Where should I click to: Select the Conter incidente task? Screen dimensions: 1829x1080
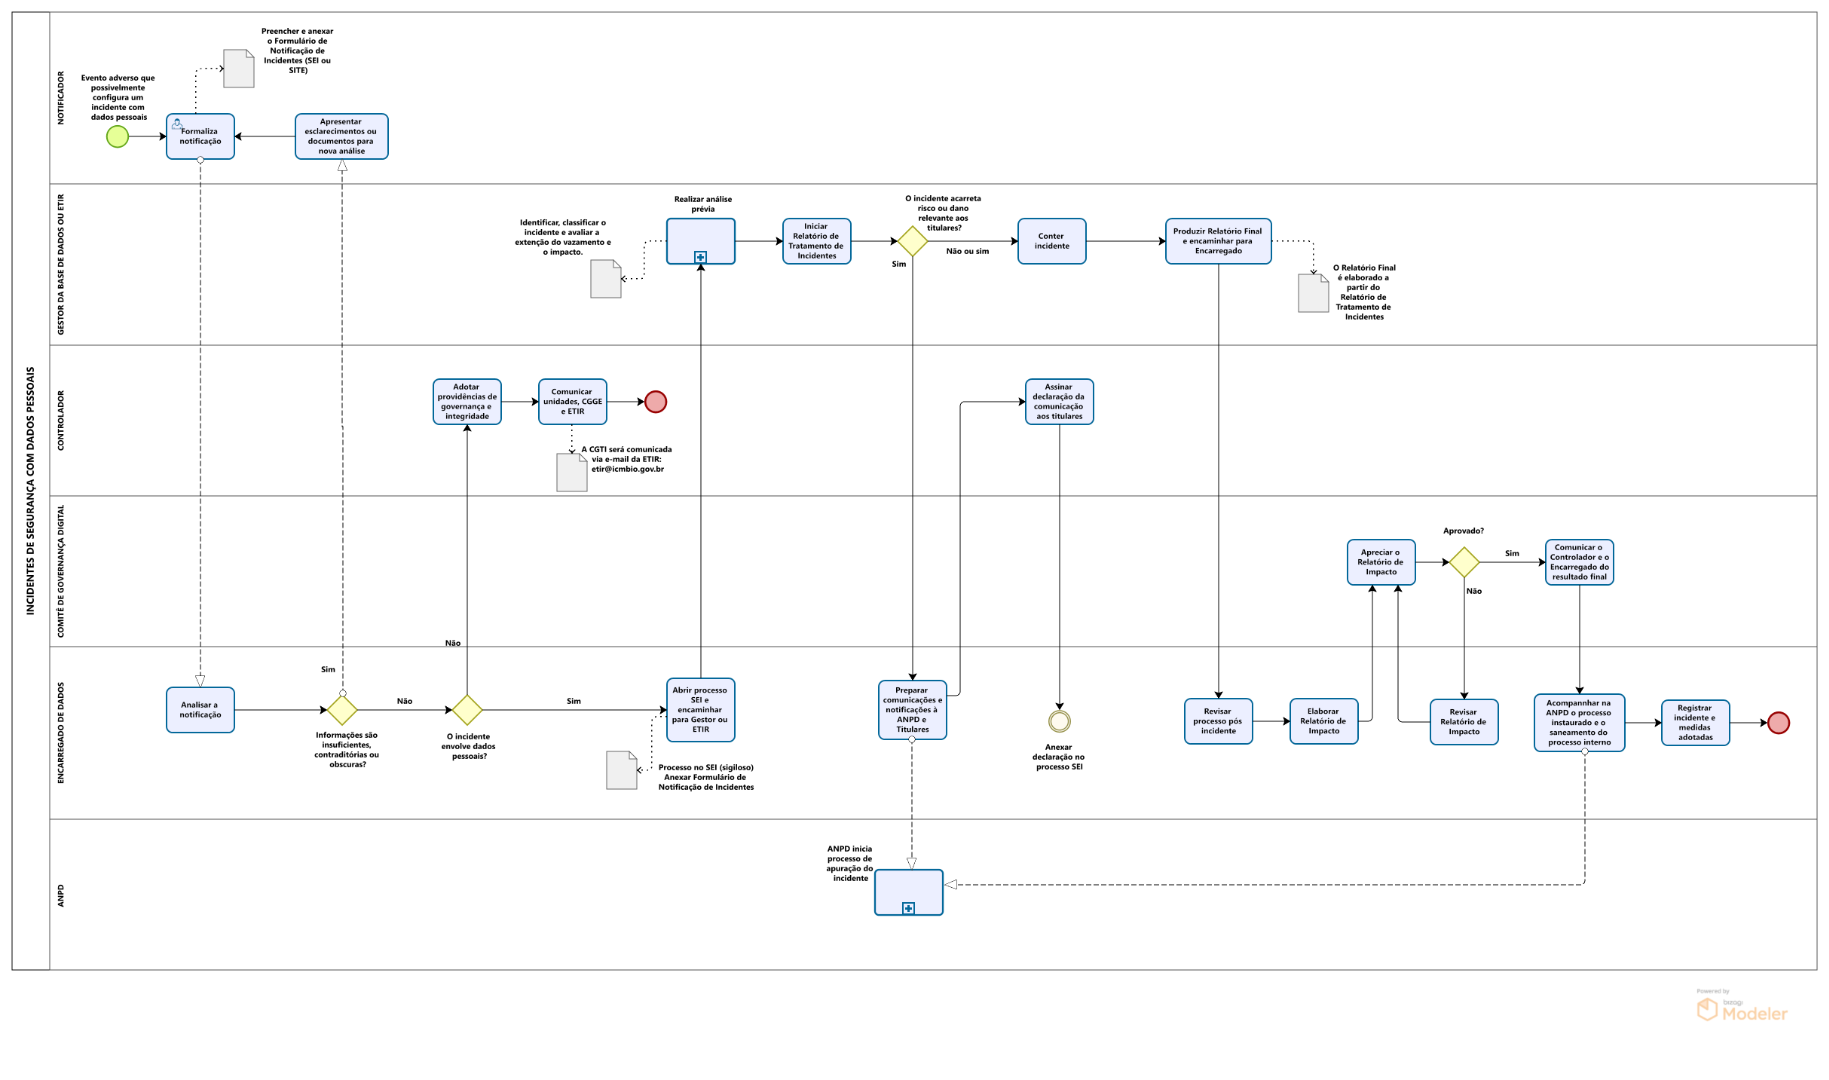1052,241
